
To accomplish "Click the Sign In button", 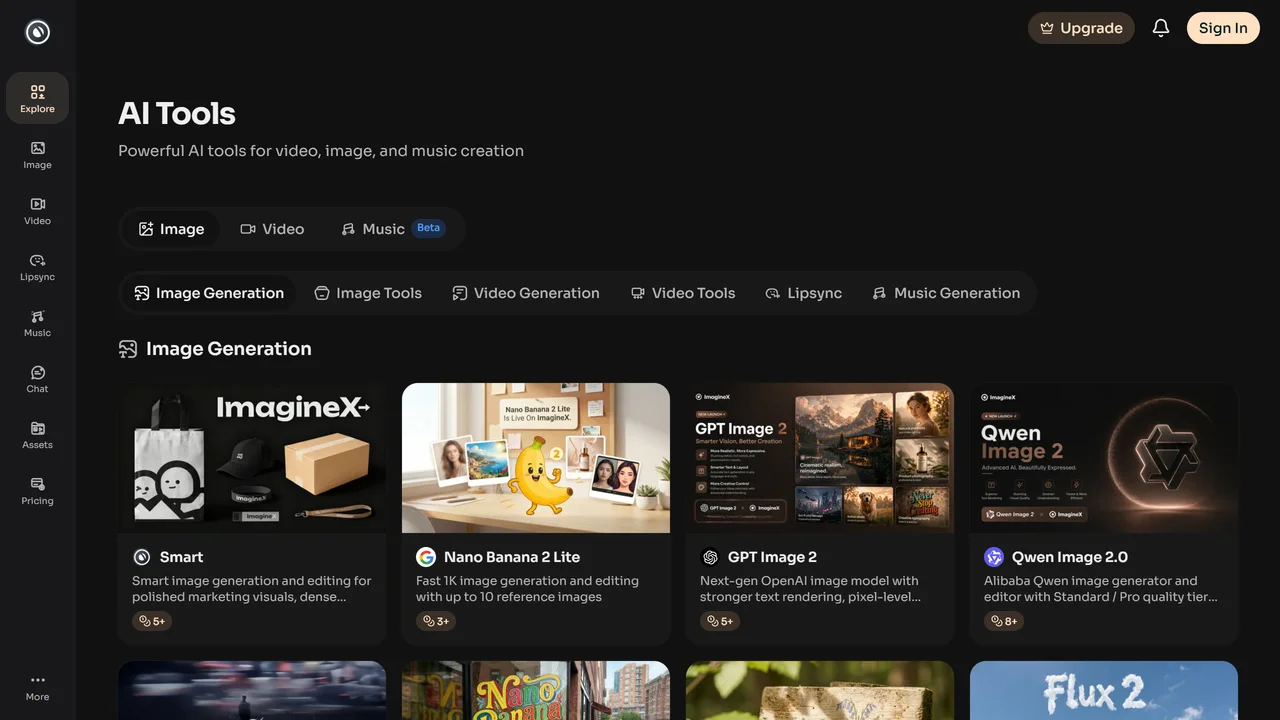I will coord(1223,28).
